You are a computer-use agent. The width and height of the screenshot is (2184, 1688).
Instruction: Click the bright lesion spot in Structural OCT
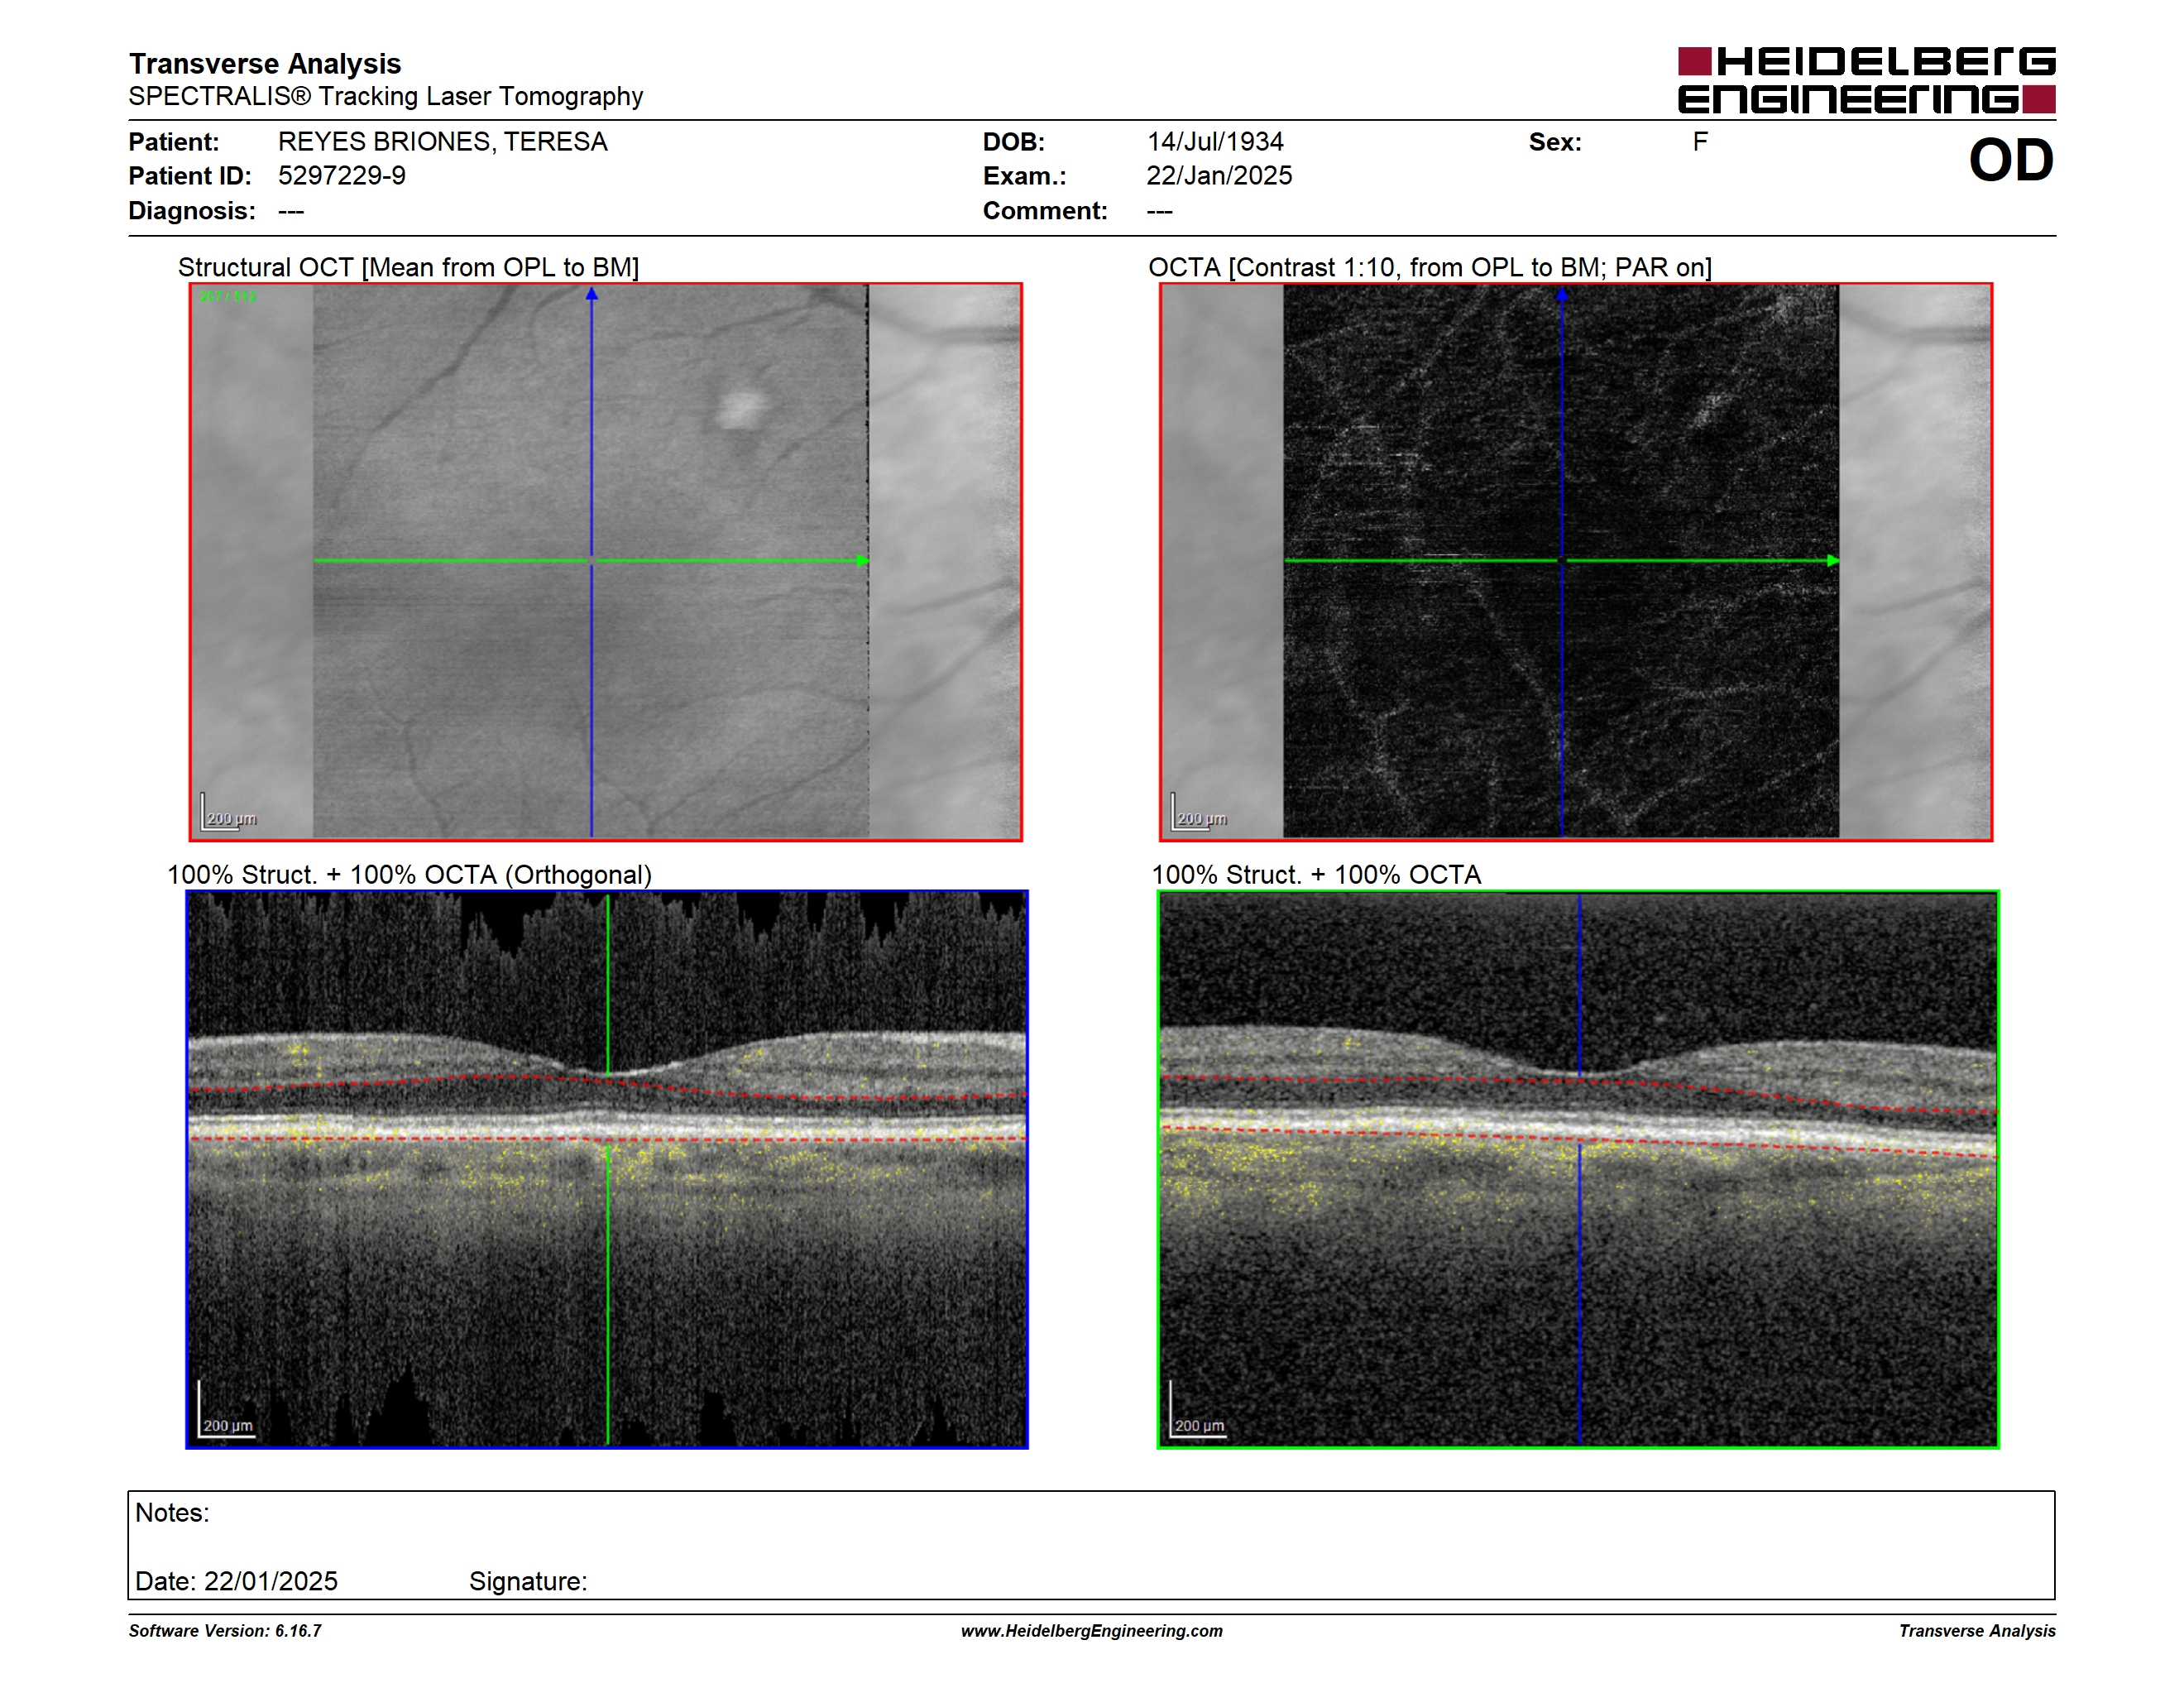(740, 408)
